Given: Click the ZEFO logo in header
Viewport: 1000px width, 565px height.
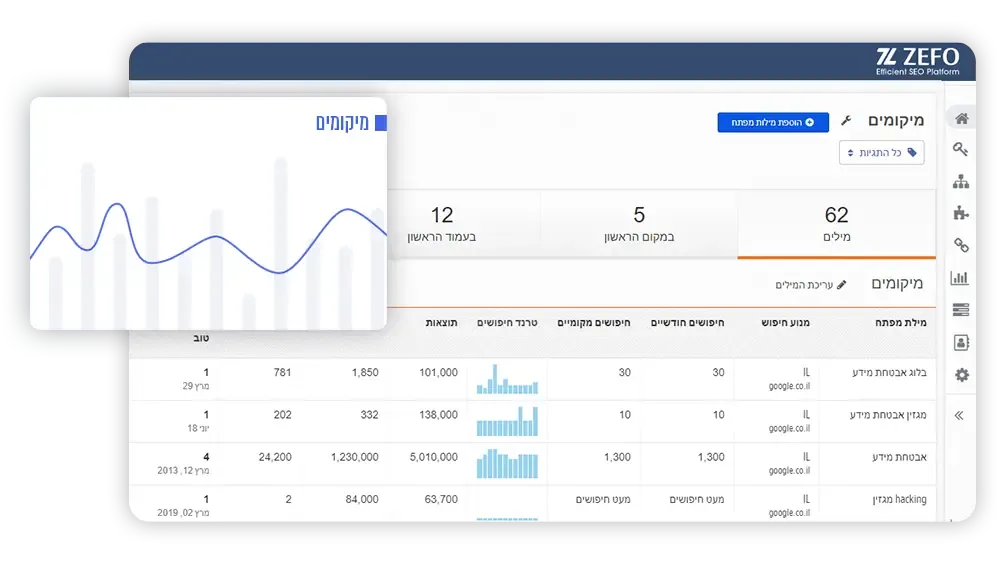Looking at the screenshot, I should point(917,61).
